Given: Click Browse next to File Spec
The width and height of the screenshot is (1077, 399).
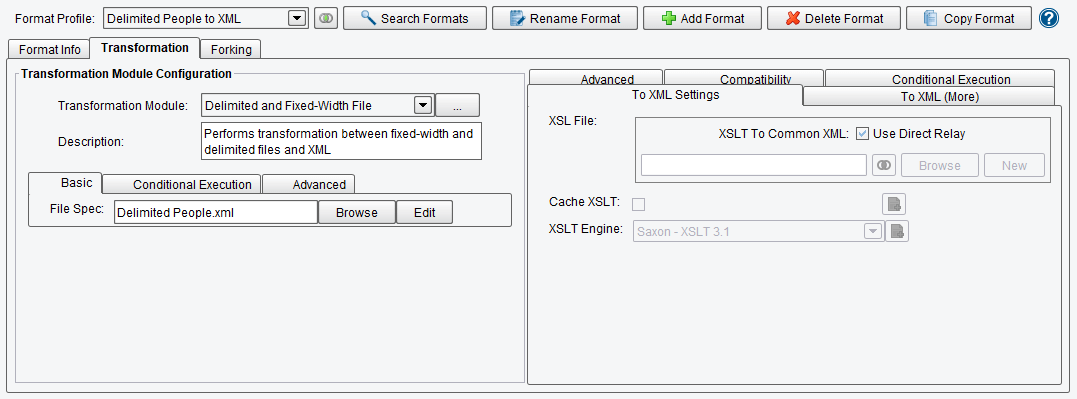Looking at the screenshot, I should coord(356,213).
